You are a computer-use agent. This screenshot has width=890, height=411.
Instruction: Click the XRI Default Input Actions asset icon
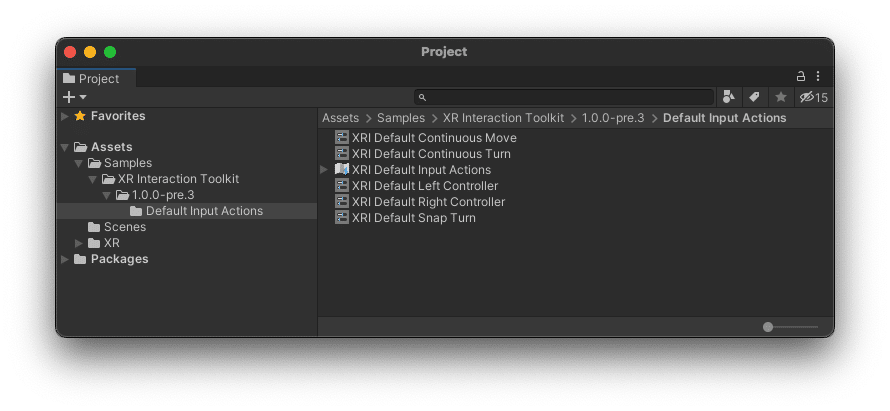click(342, 170)
